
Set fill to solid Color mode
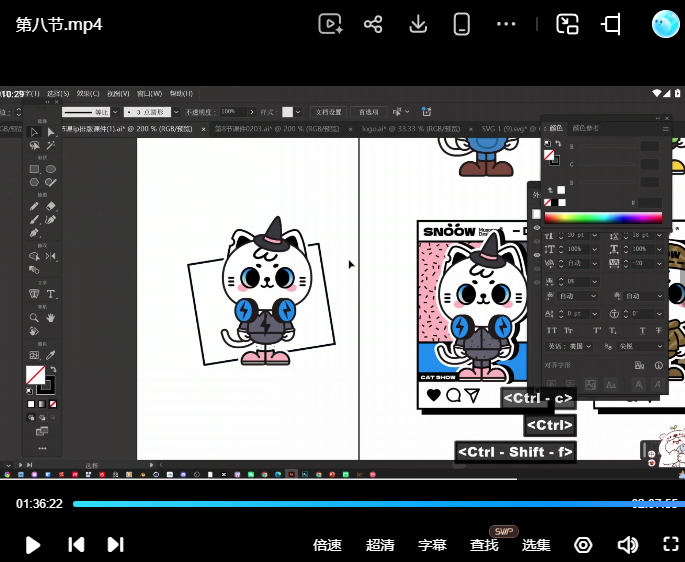click(x=31, y=404)
